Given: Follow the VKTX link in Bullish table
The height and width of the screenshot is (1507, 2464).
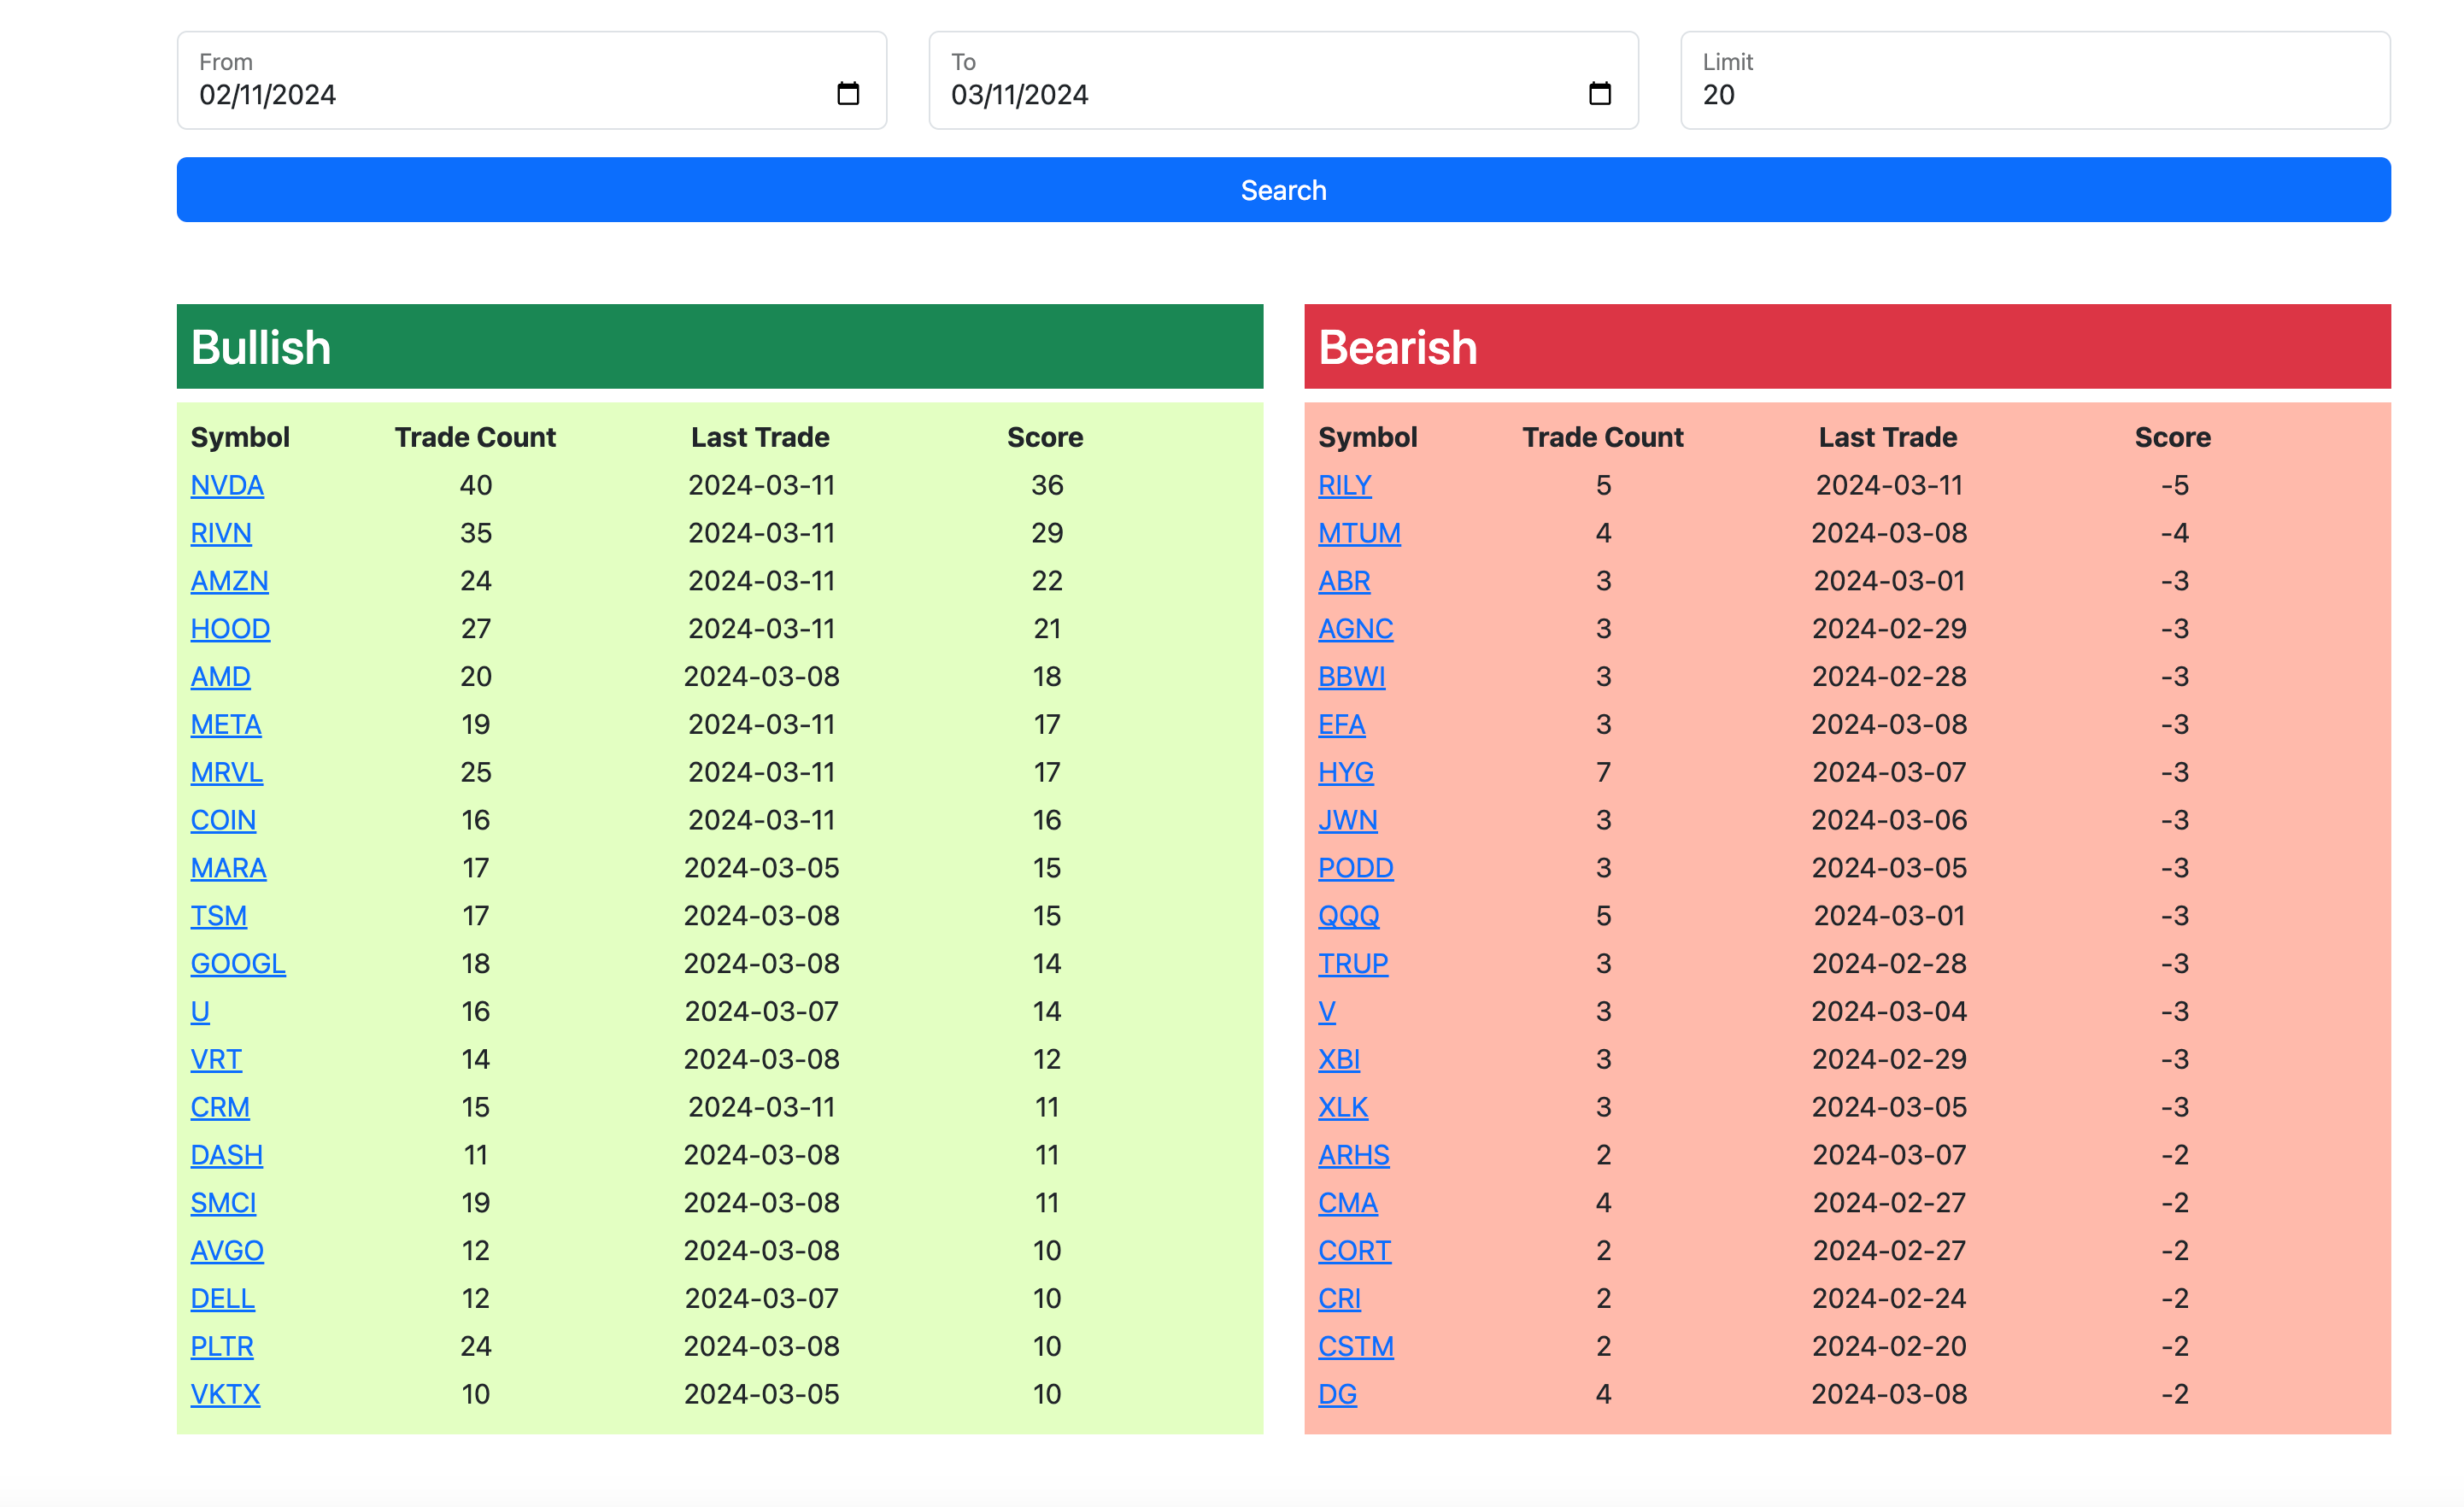Looking at the screenshot, I should (225, 1394).
